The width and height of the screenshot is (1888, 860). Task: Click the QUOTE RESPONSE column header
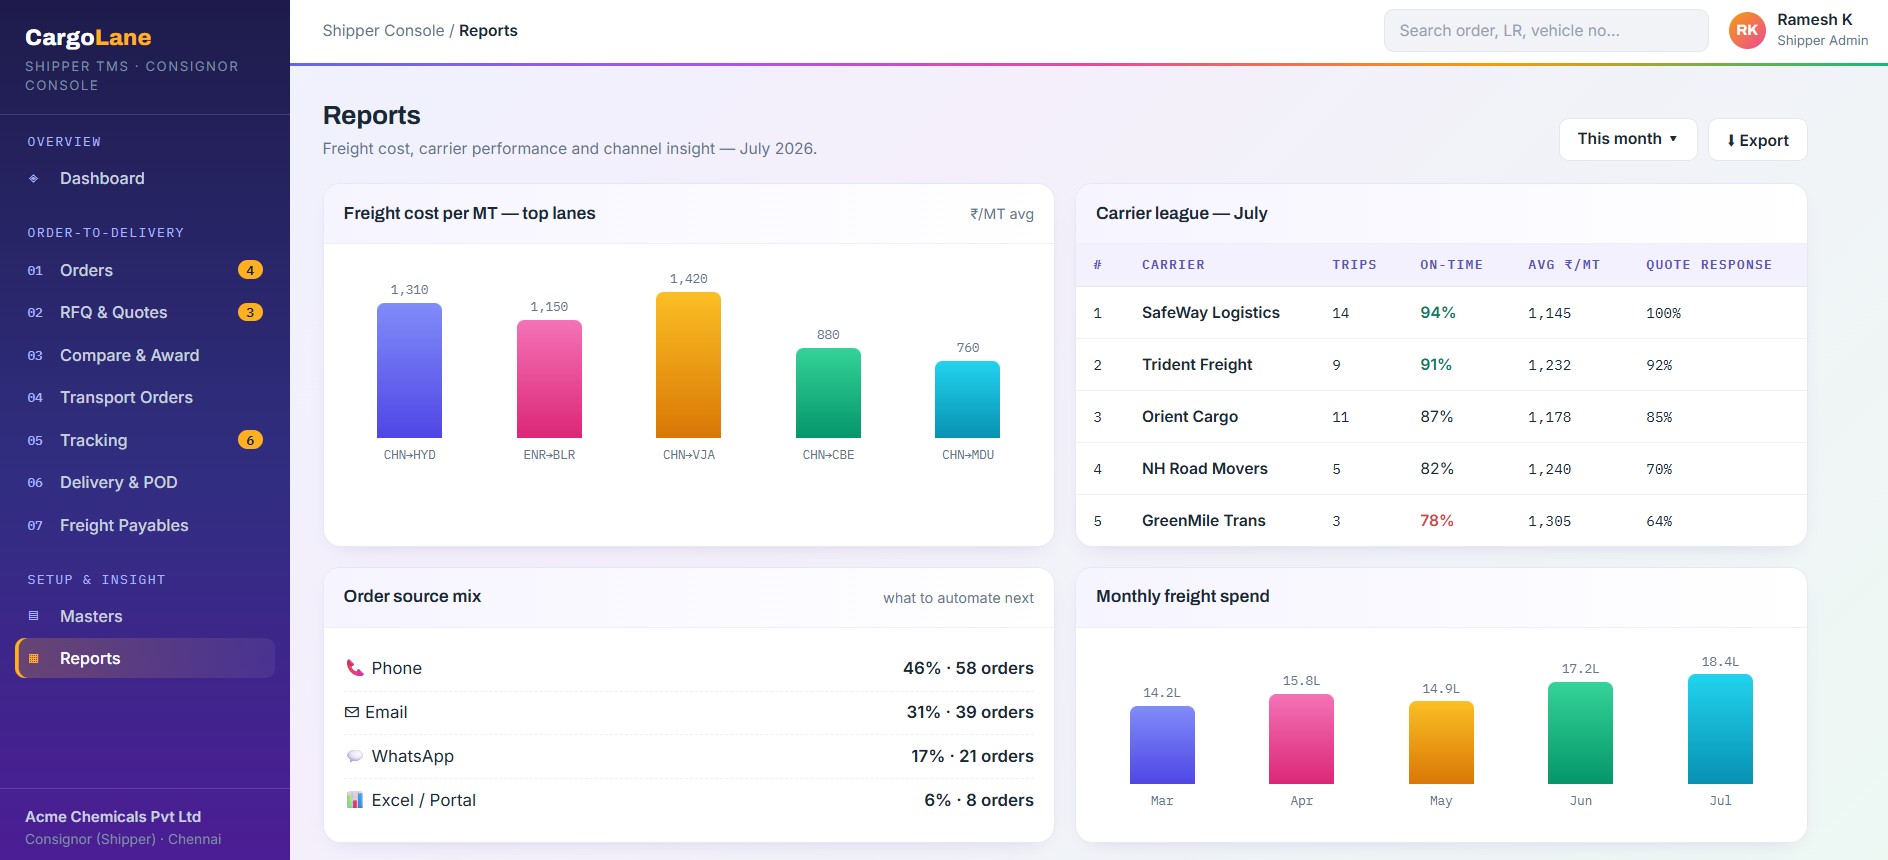tap(1709, 265)
